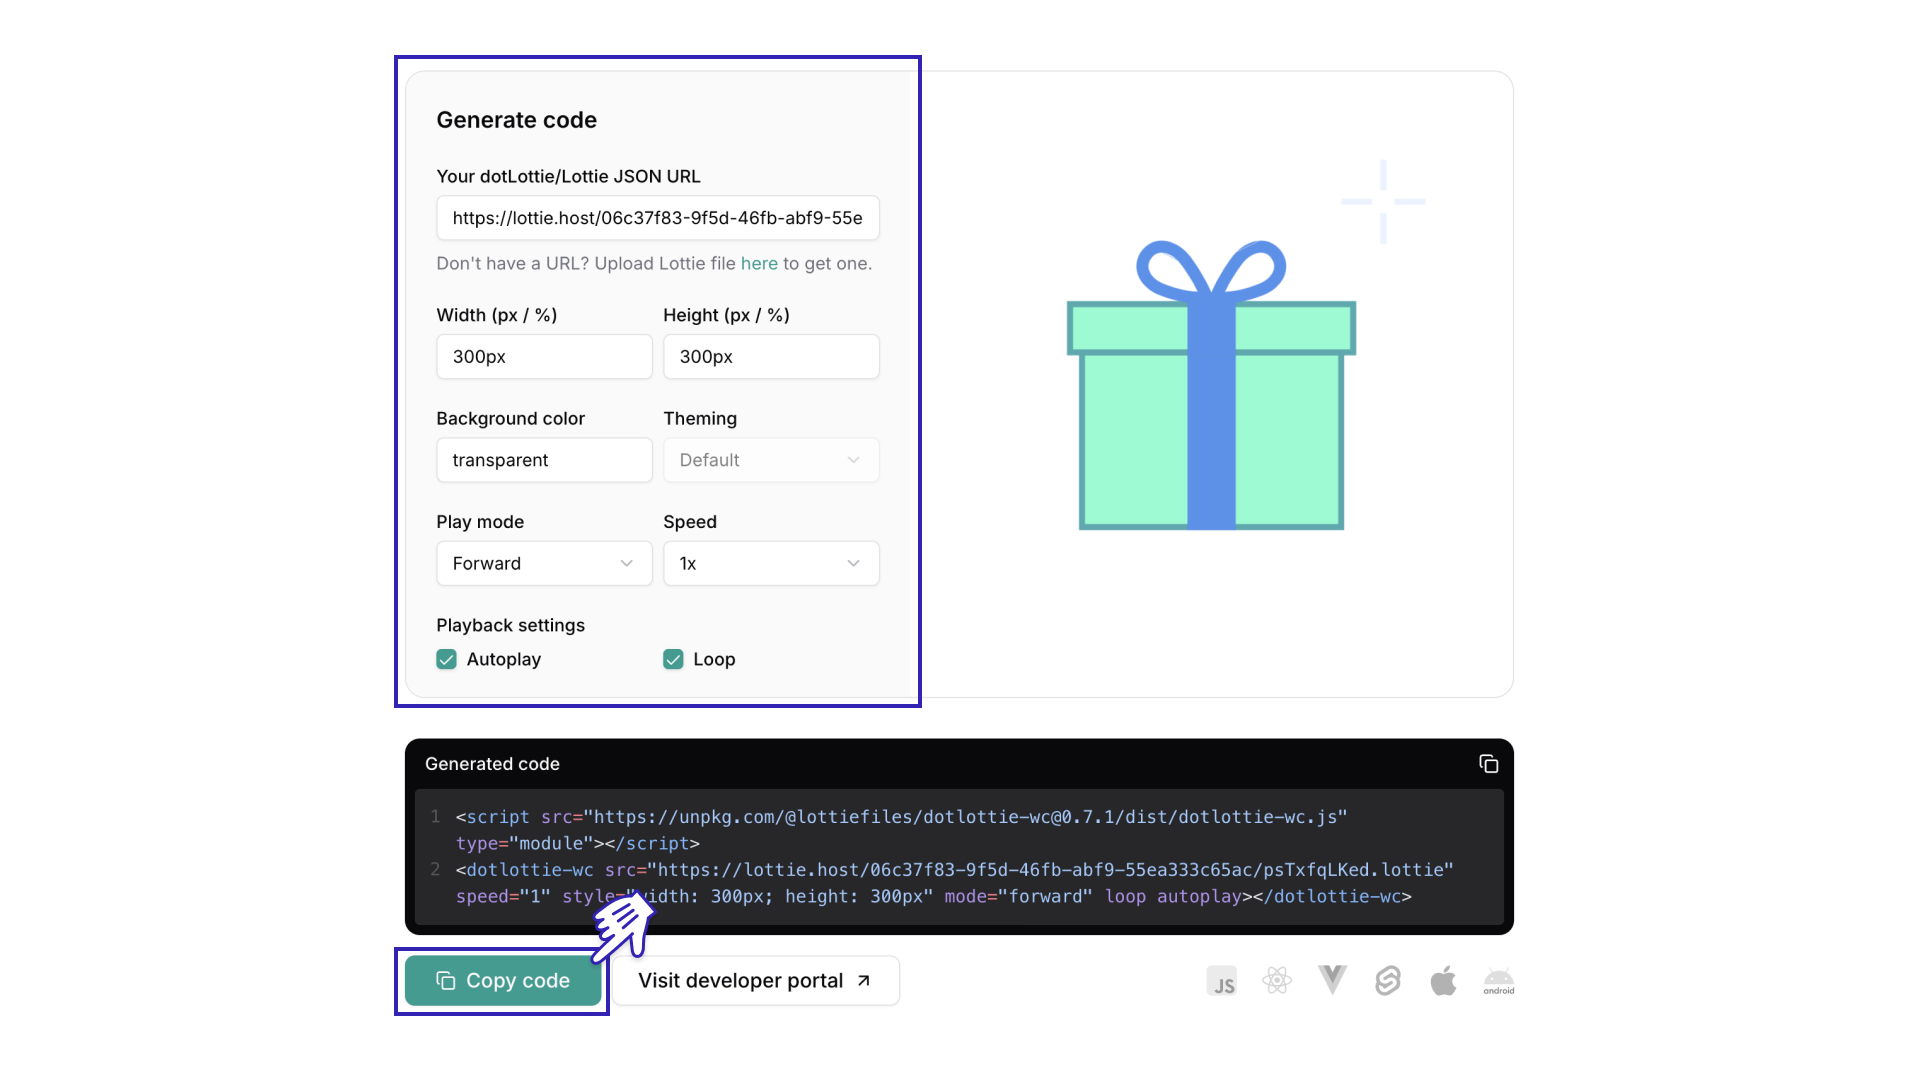
Task: Select the Android platform icon
Action: [1499, 981]
